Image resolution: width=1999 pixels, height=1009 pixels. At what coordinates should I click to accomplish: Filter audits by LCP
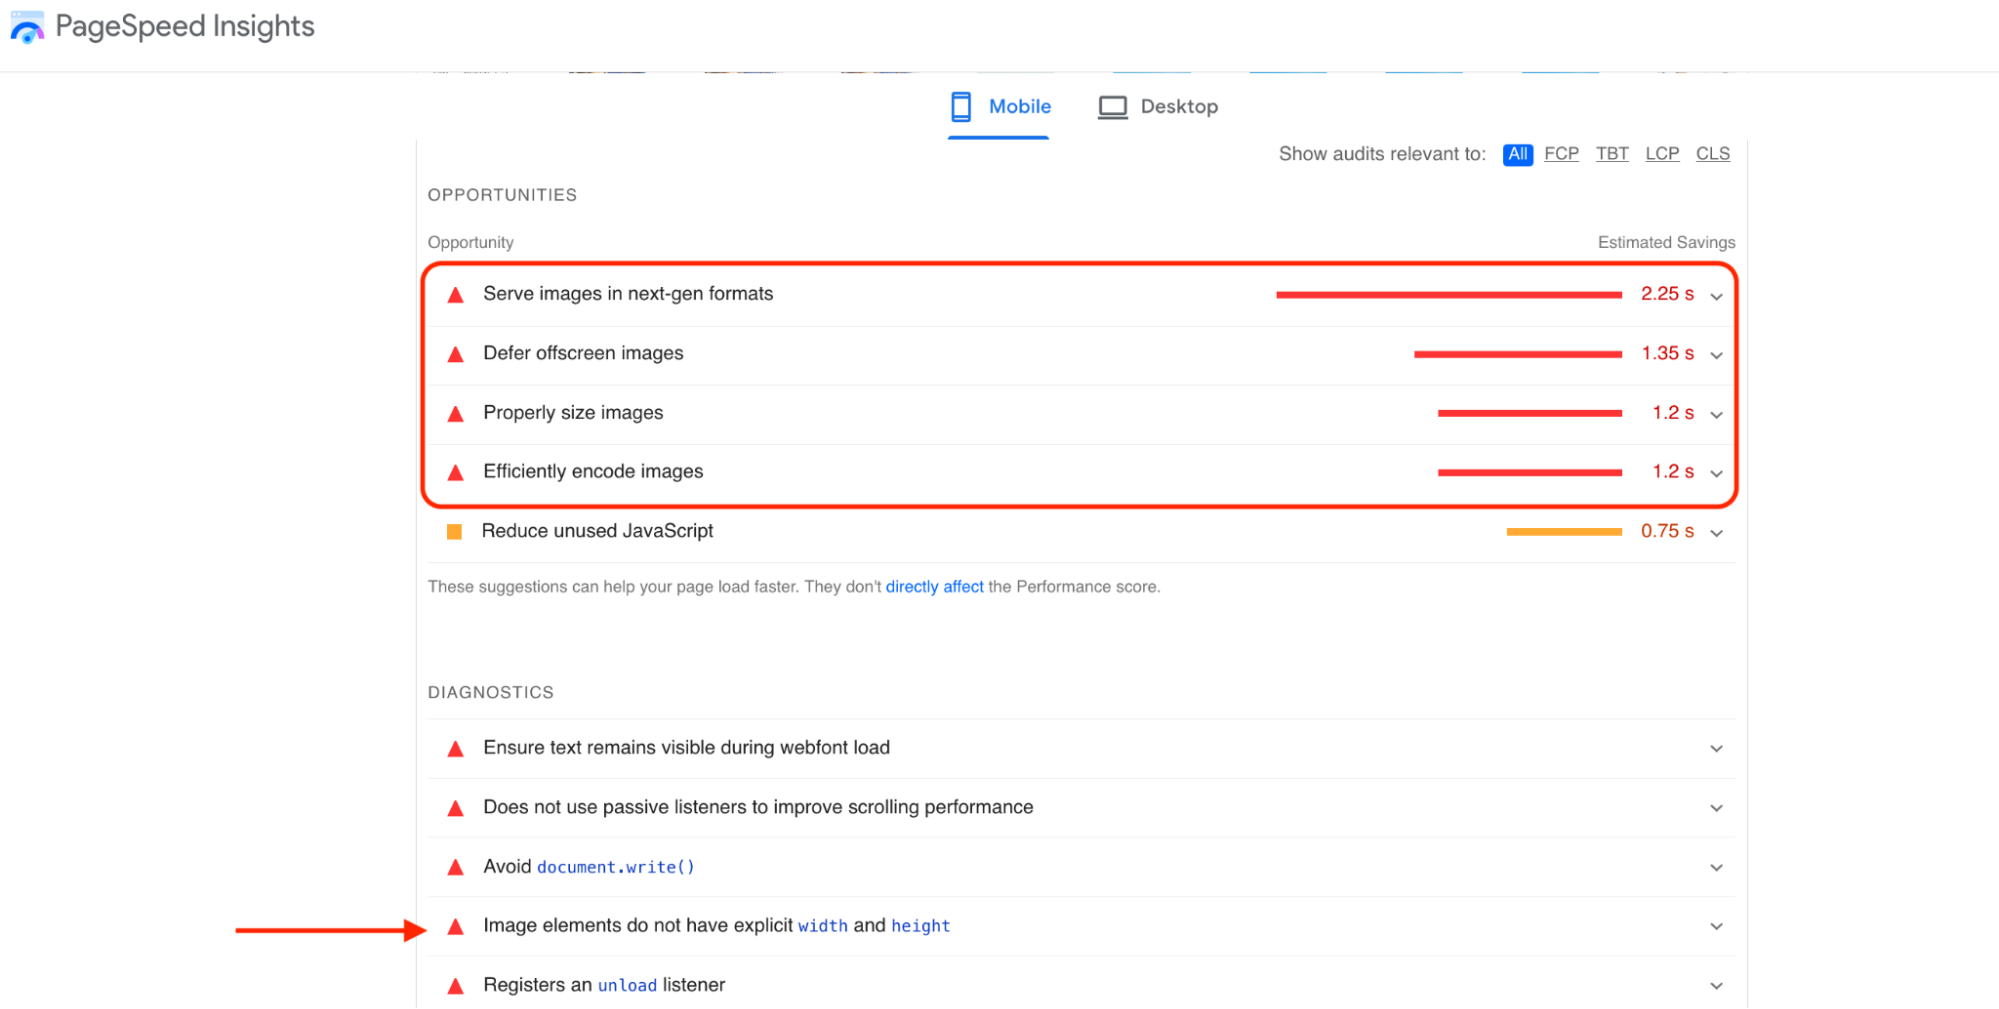pyautogui.click(x=1662, y=154)
